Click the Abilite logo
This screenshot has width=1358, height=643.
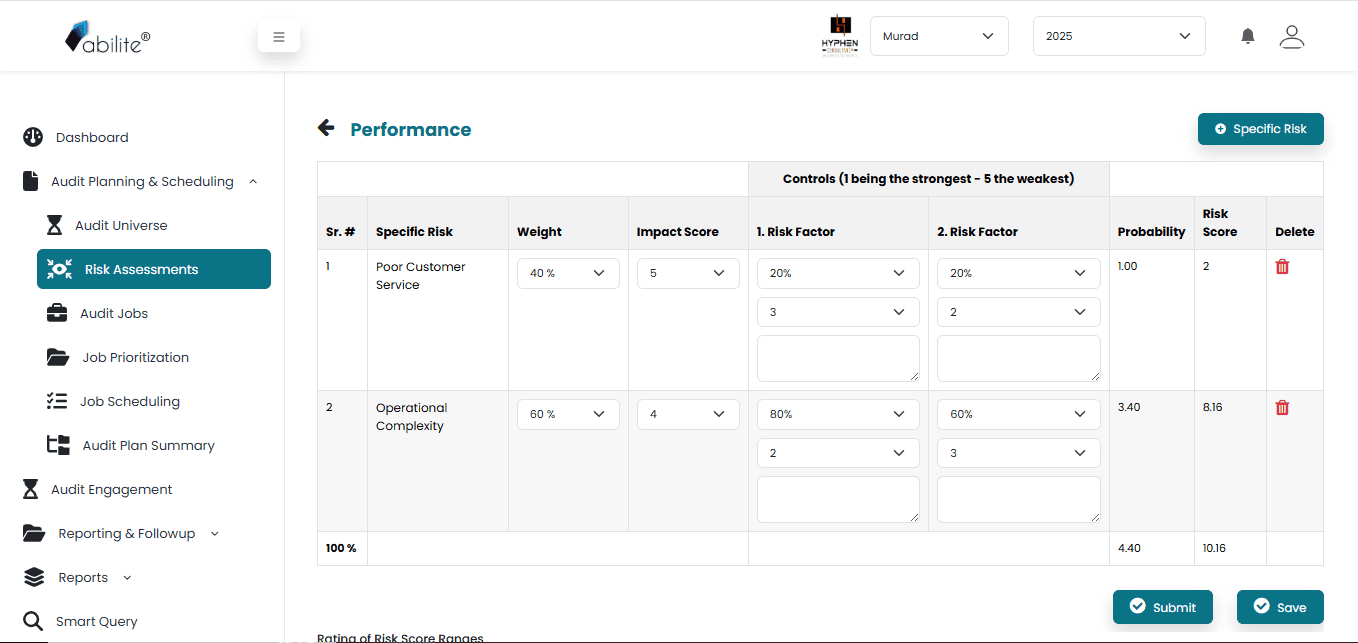(x=107, y=37)
